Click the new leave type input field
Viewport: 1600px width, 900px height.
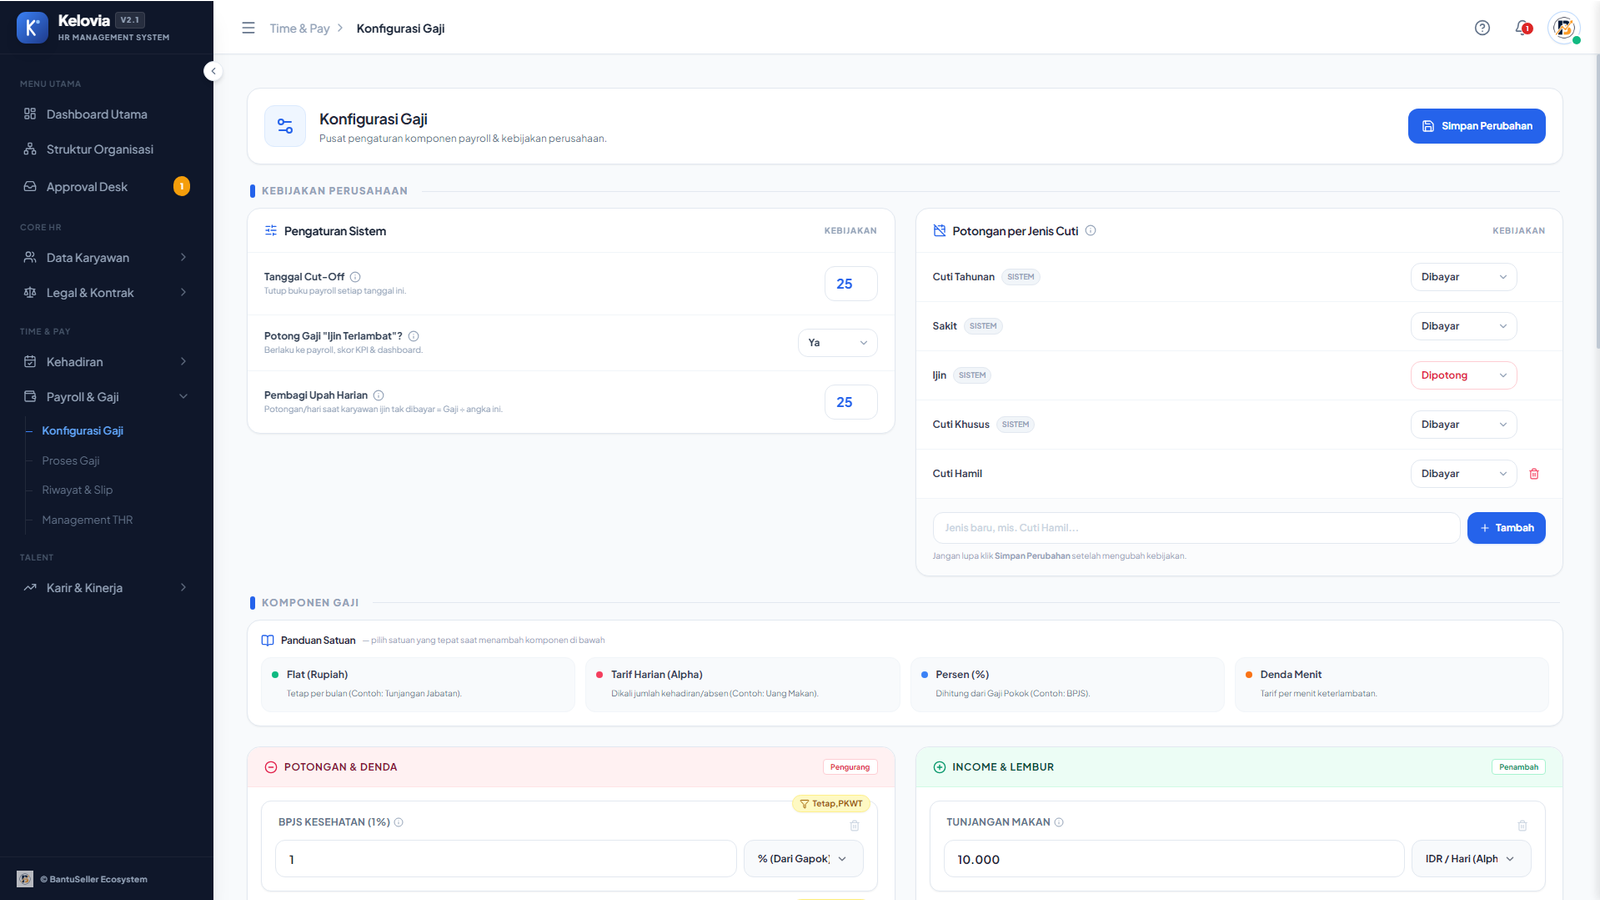1196,528
